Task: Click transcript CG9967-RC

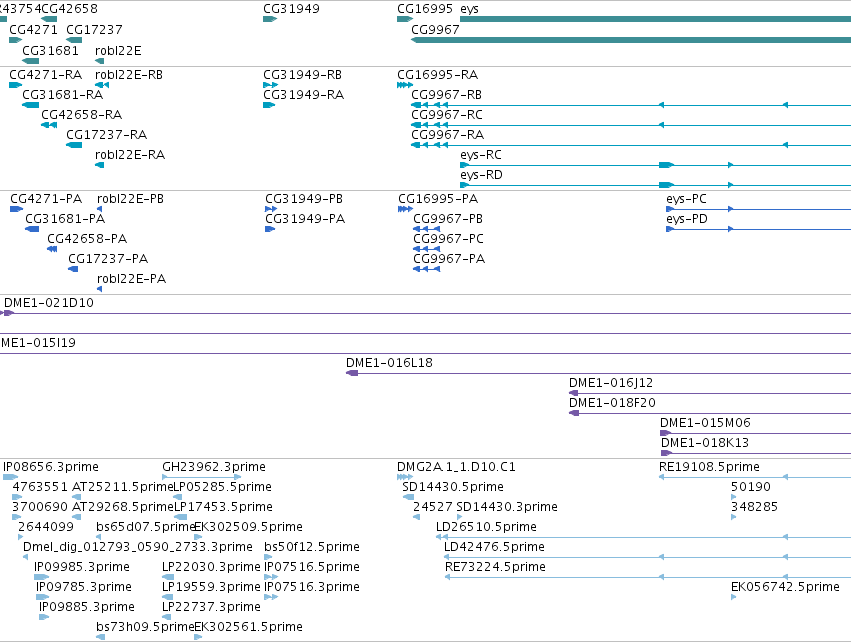Action: pos(447,115)
